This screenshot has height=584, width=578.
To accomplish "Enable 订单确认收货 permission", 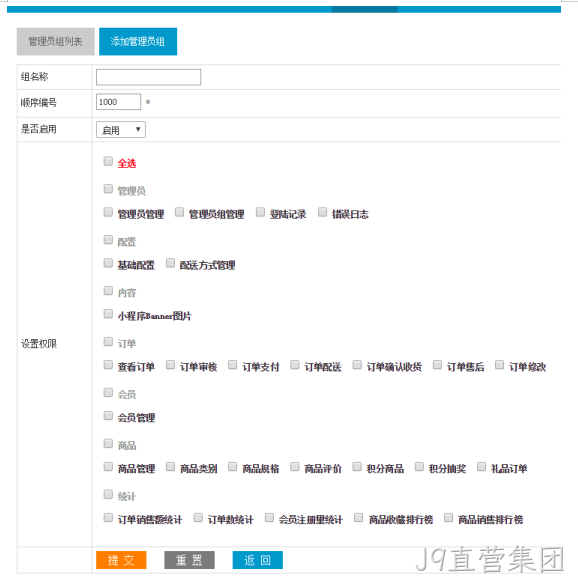I will click(357, 365).
